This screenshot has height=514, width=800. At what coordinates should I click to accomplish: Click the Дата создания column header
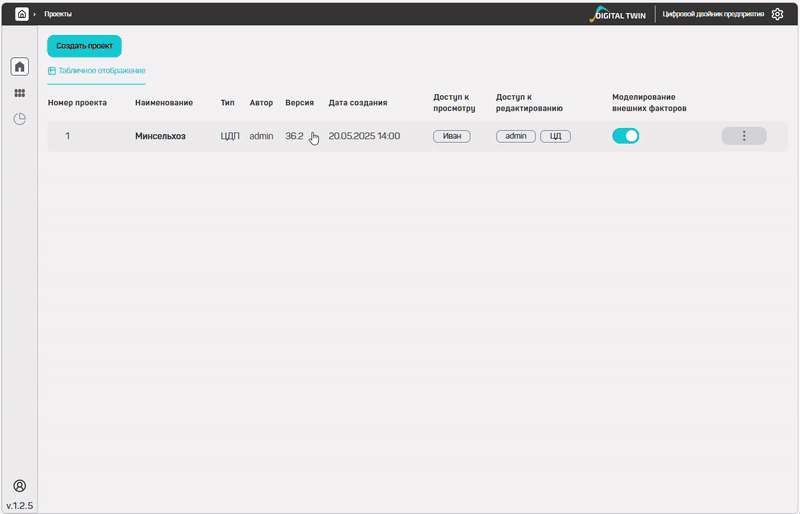[x=357, y=103]
